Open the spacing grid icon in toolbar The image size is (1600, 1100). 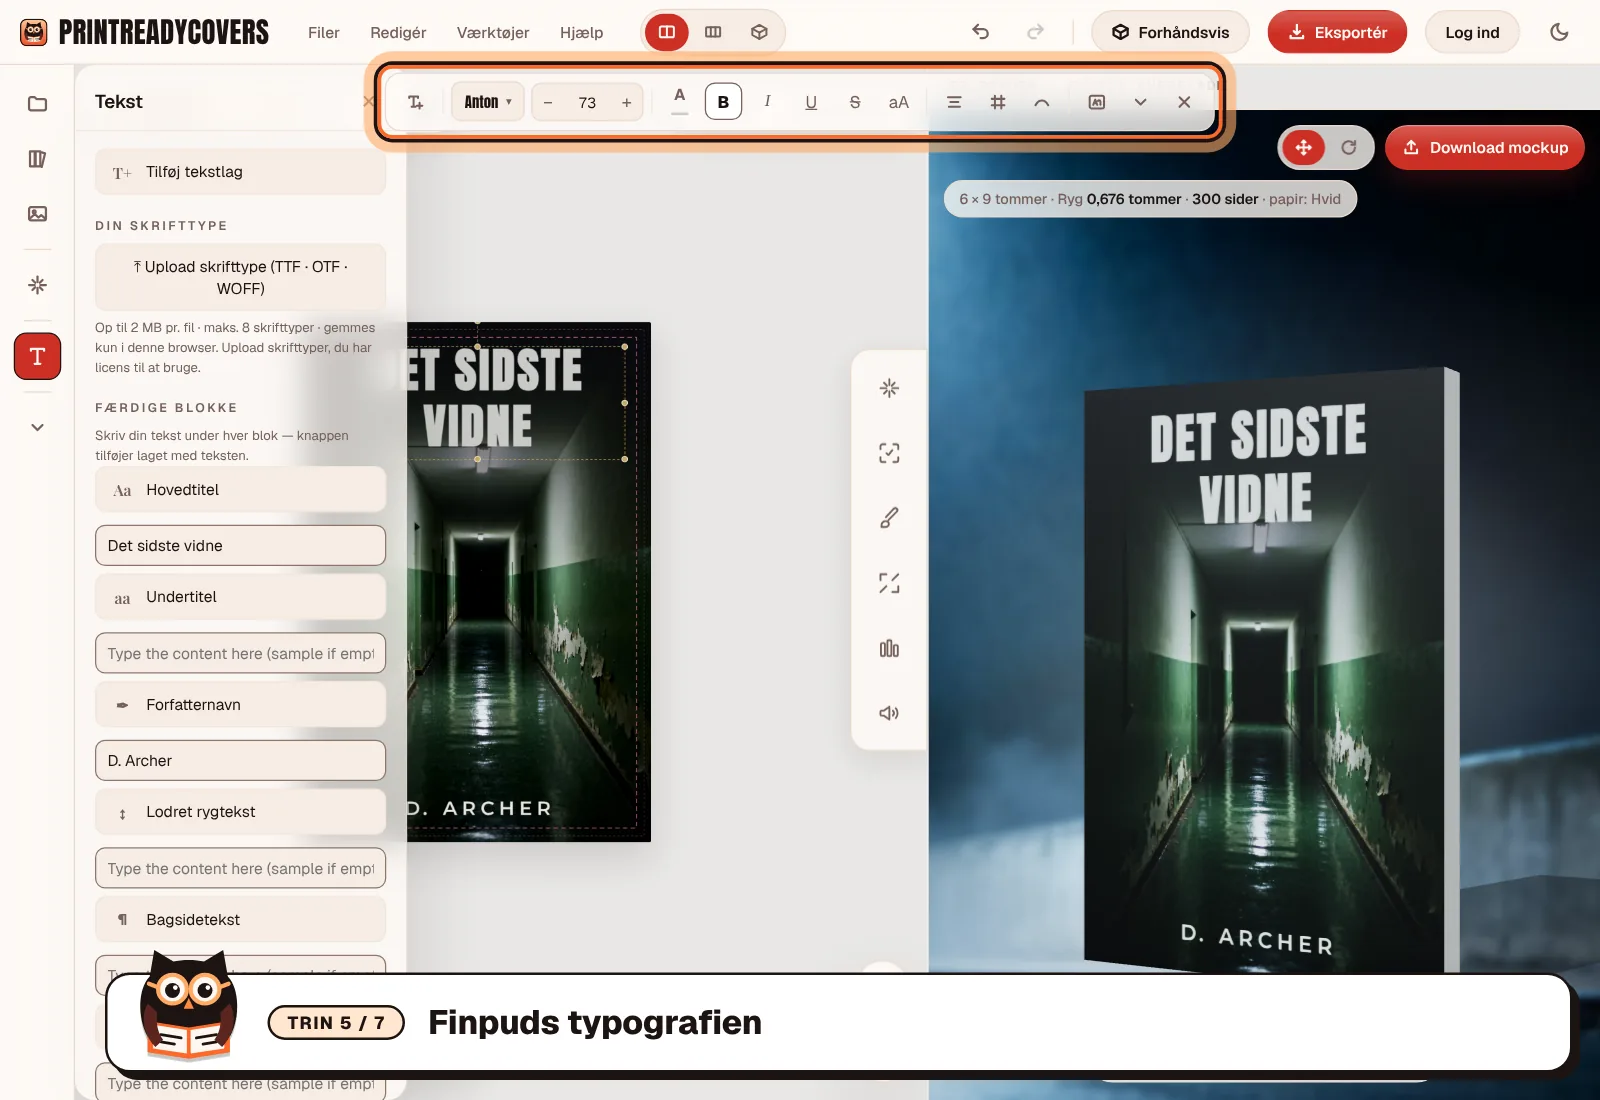[998, 102]
